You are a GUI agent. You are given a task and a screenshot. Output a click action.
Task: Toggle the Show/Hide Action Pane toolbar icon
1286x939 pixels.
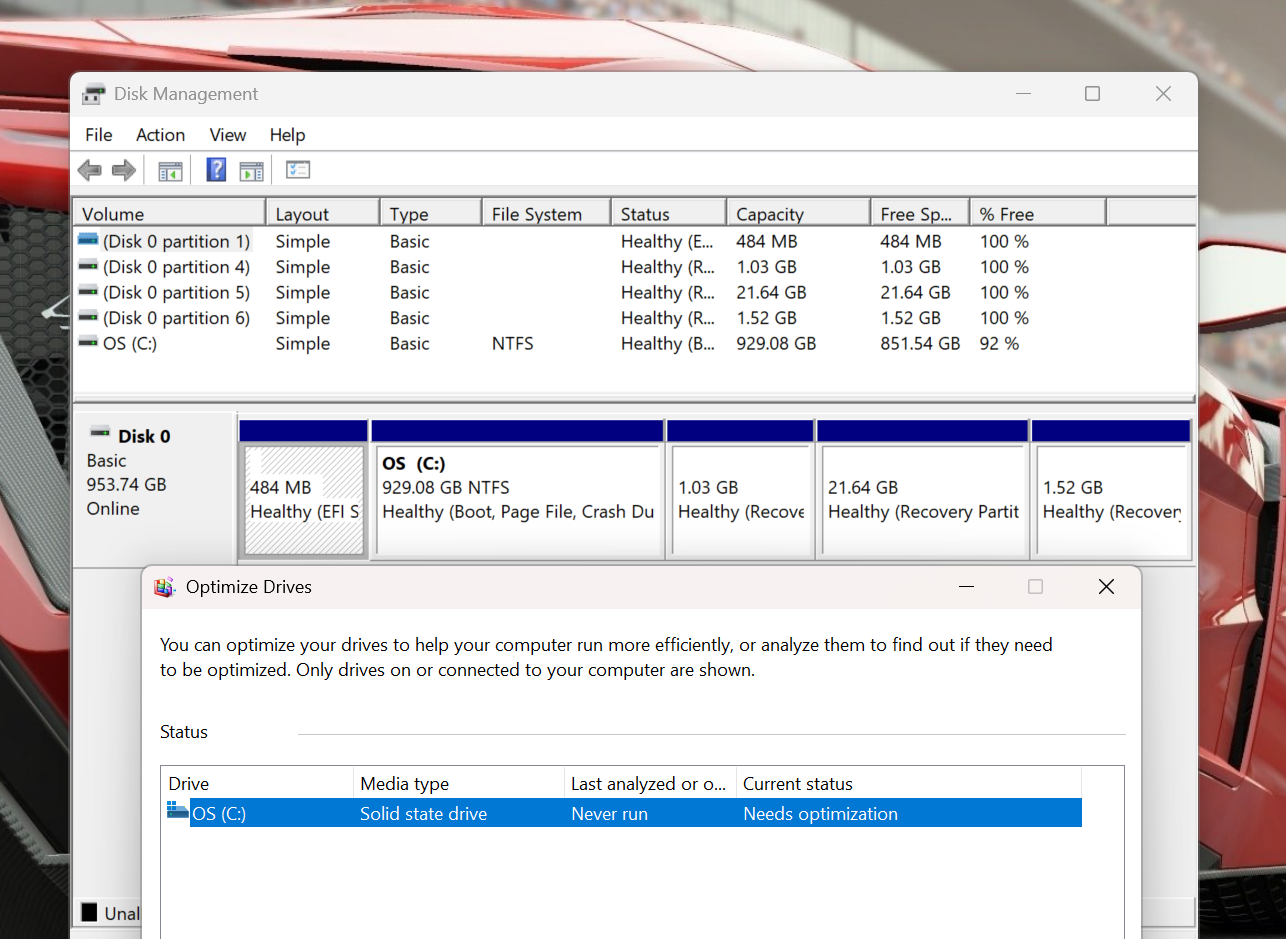(x=251, y=171)
